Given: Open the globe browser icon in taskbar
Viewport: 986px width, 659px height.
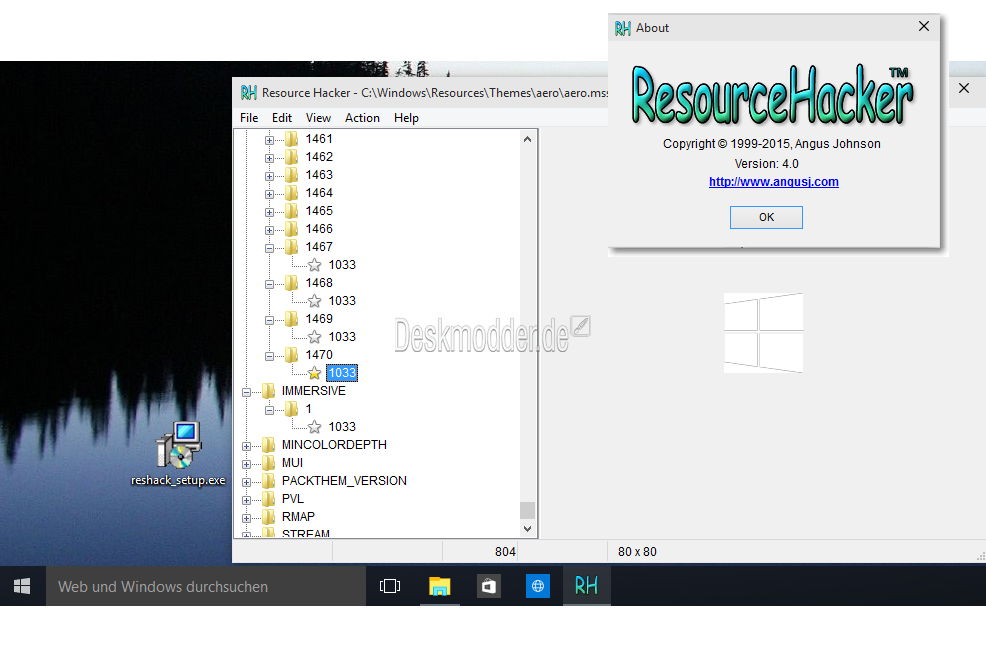Looking at the screenshot, I should 538,586.
